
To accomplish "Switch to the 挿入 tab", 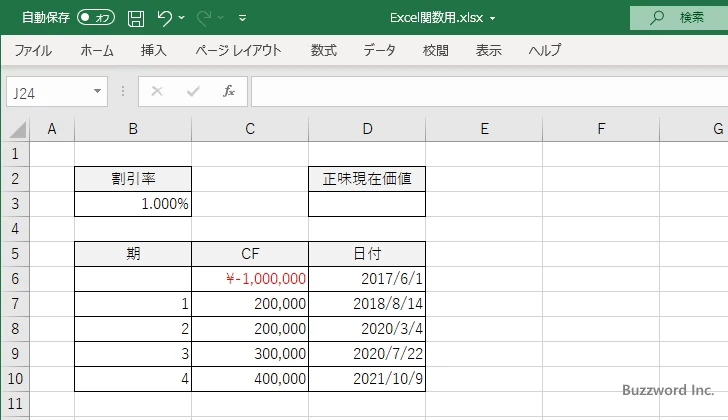I will 154,50.
